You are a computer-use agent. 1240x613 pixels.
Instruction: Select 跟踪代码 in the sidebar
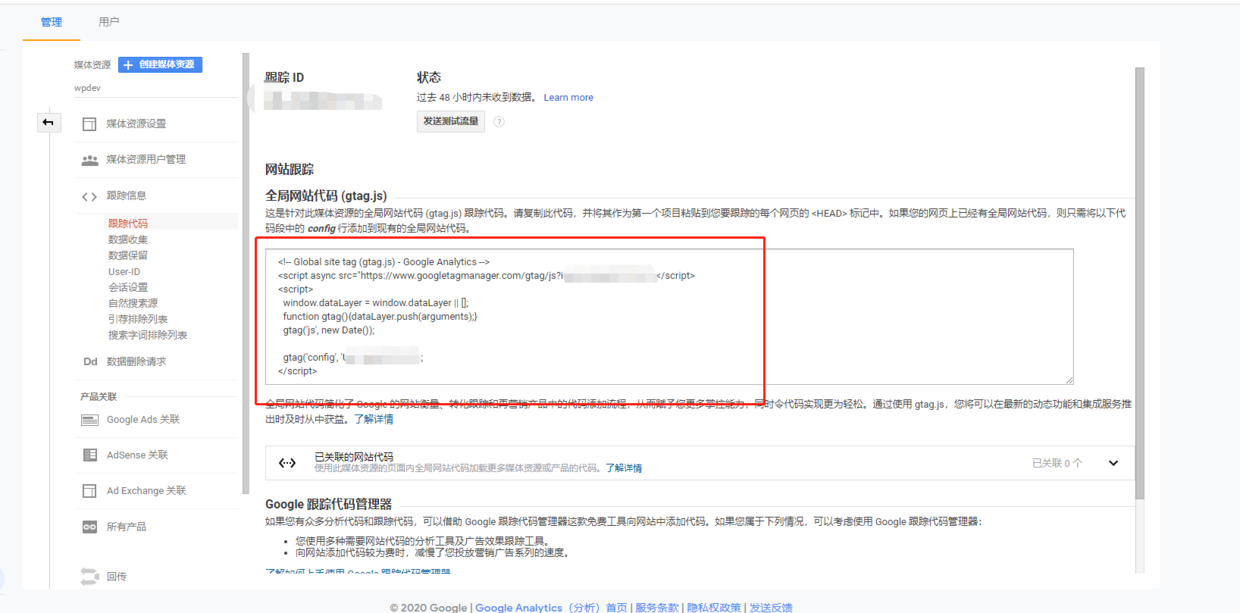tap(128, 223)
